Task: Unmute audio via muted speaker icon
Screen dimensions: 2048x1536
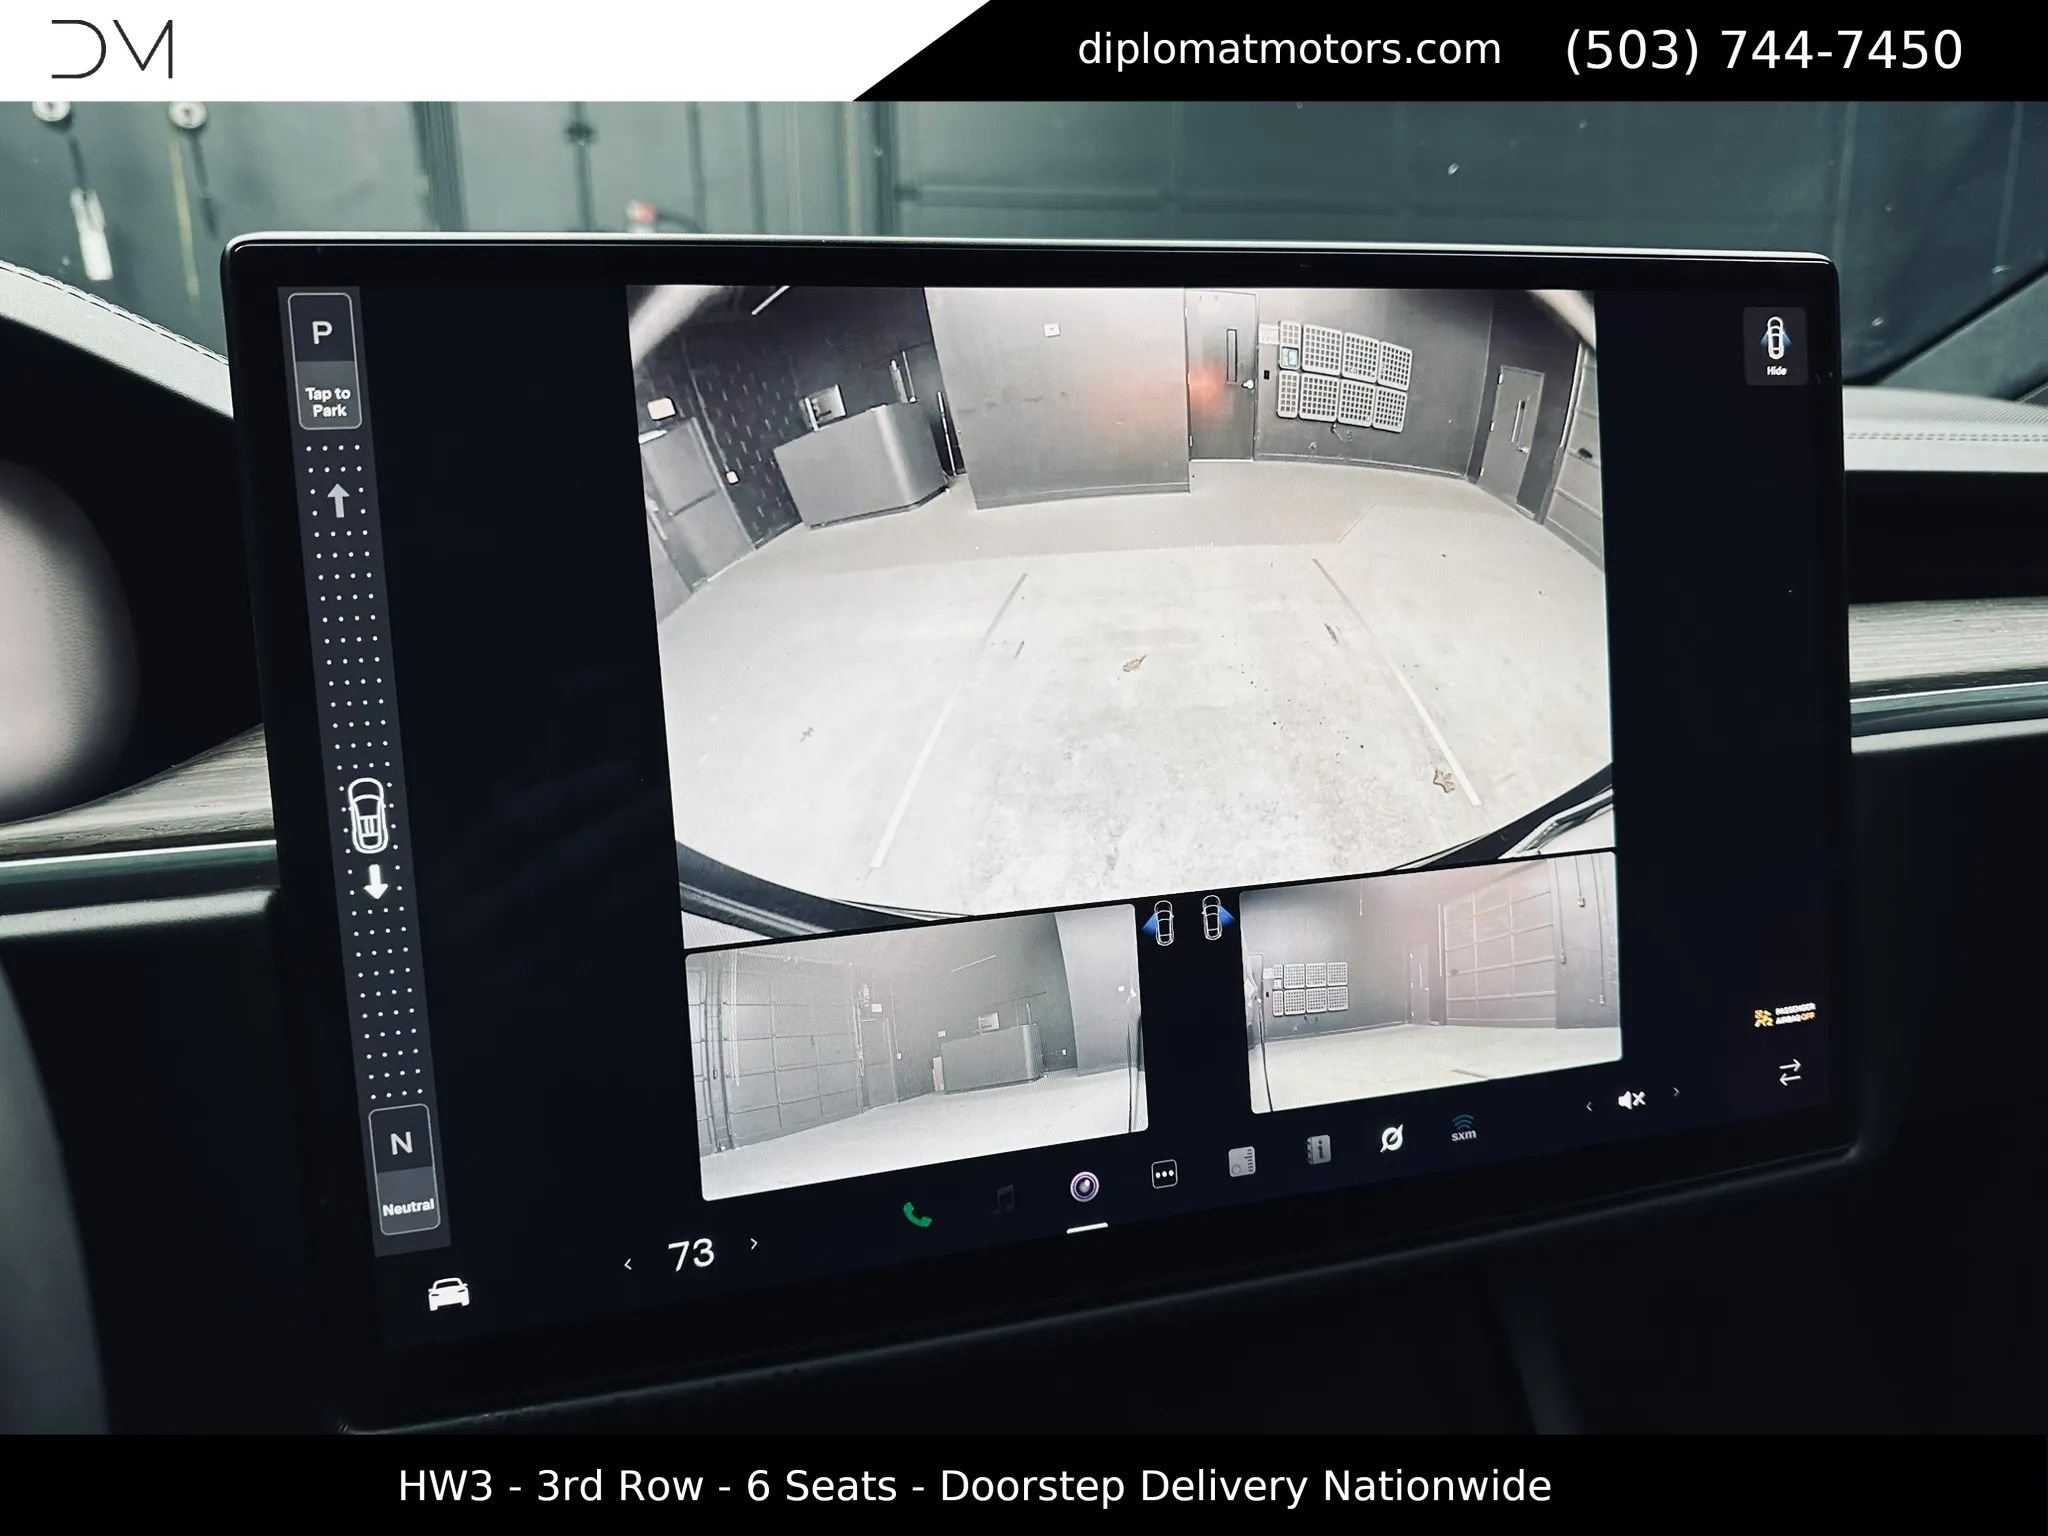Action: click(1630, 1100)
